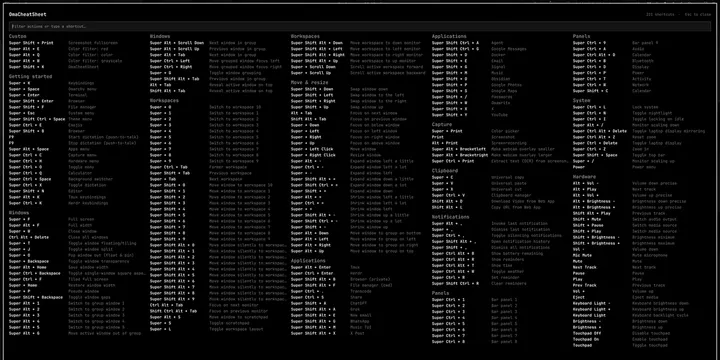
Task: Select the 'ChatGPT' application row
Action: 359,303
